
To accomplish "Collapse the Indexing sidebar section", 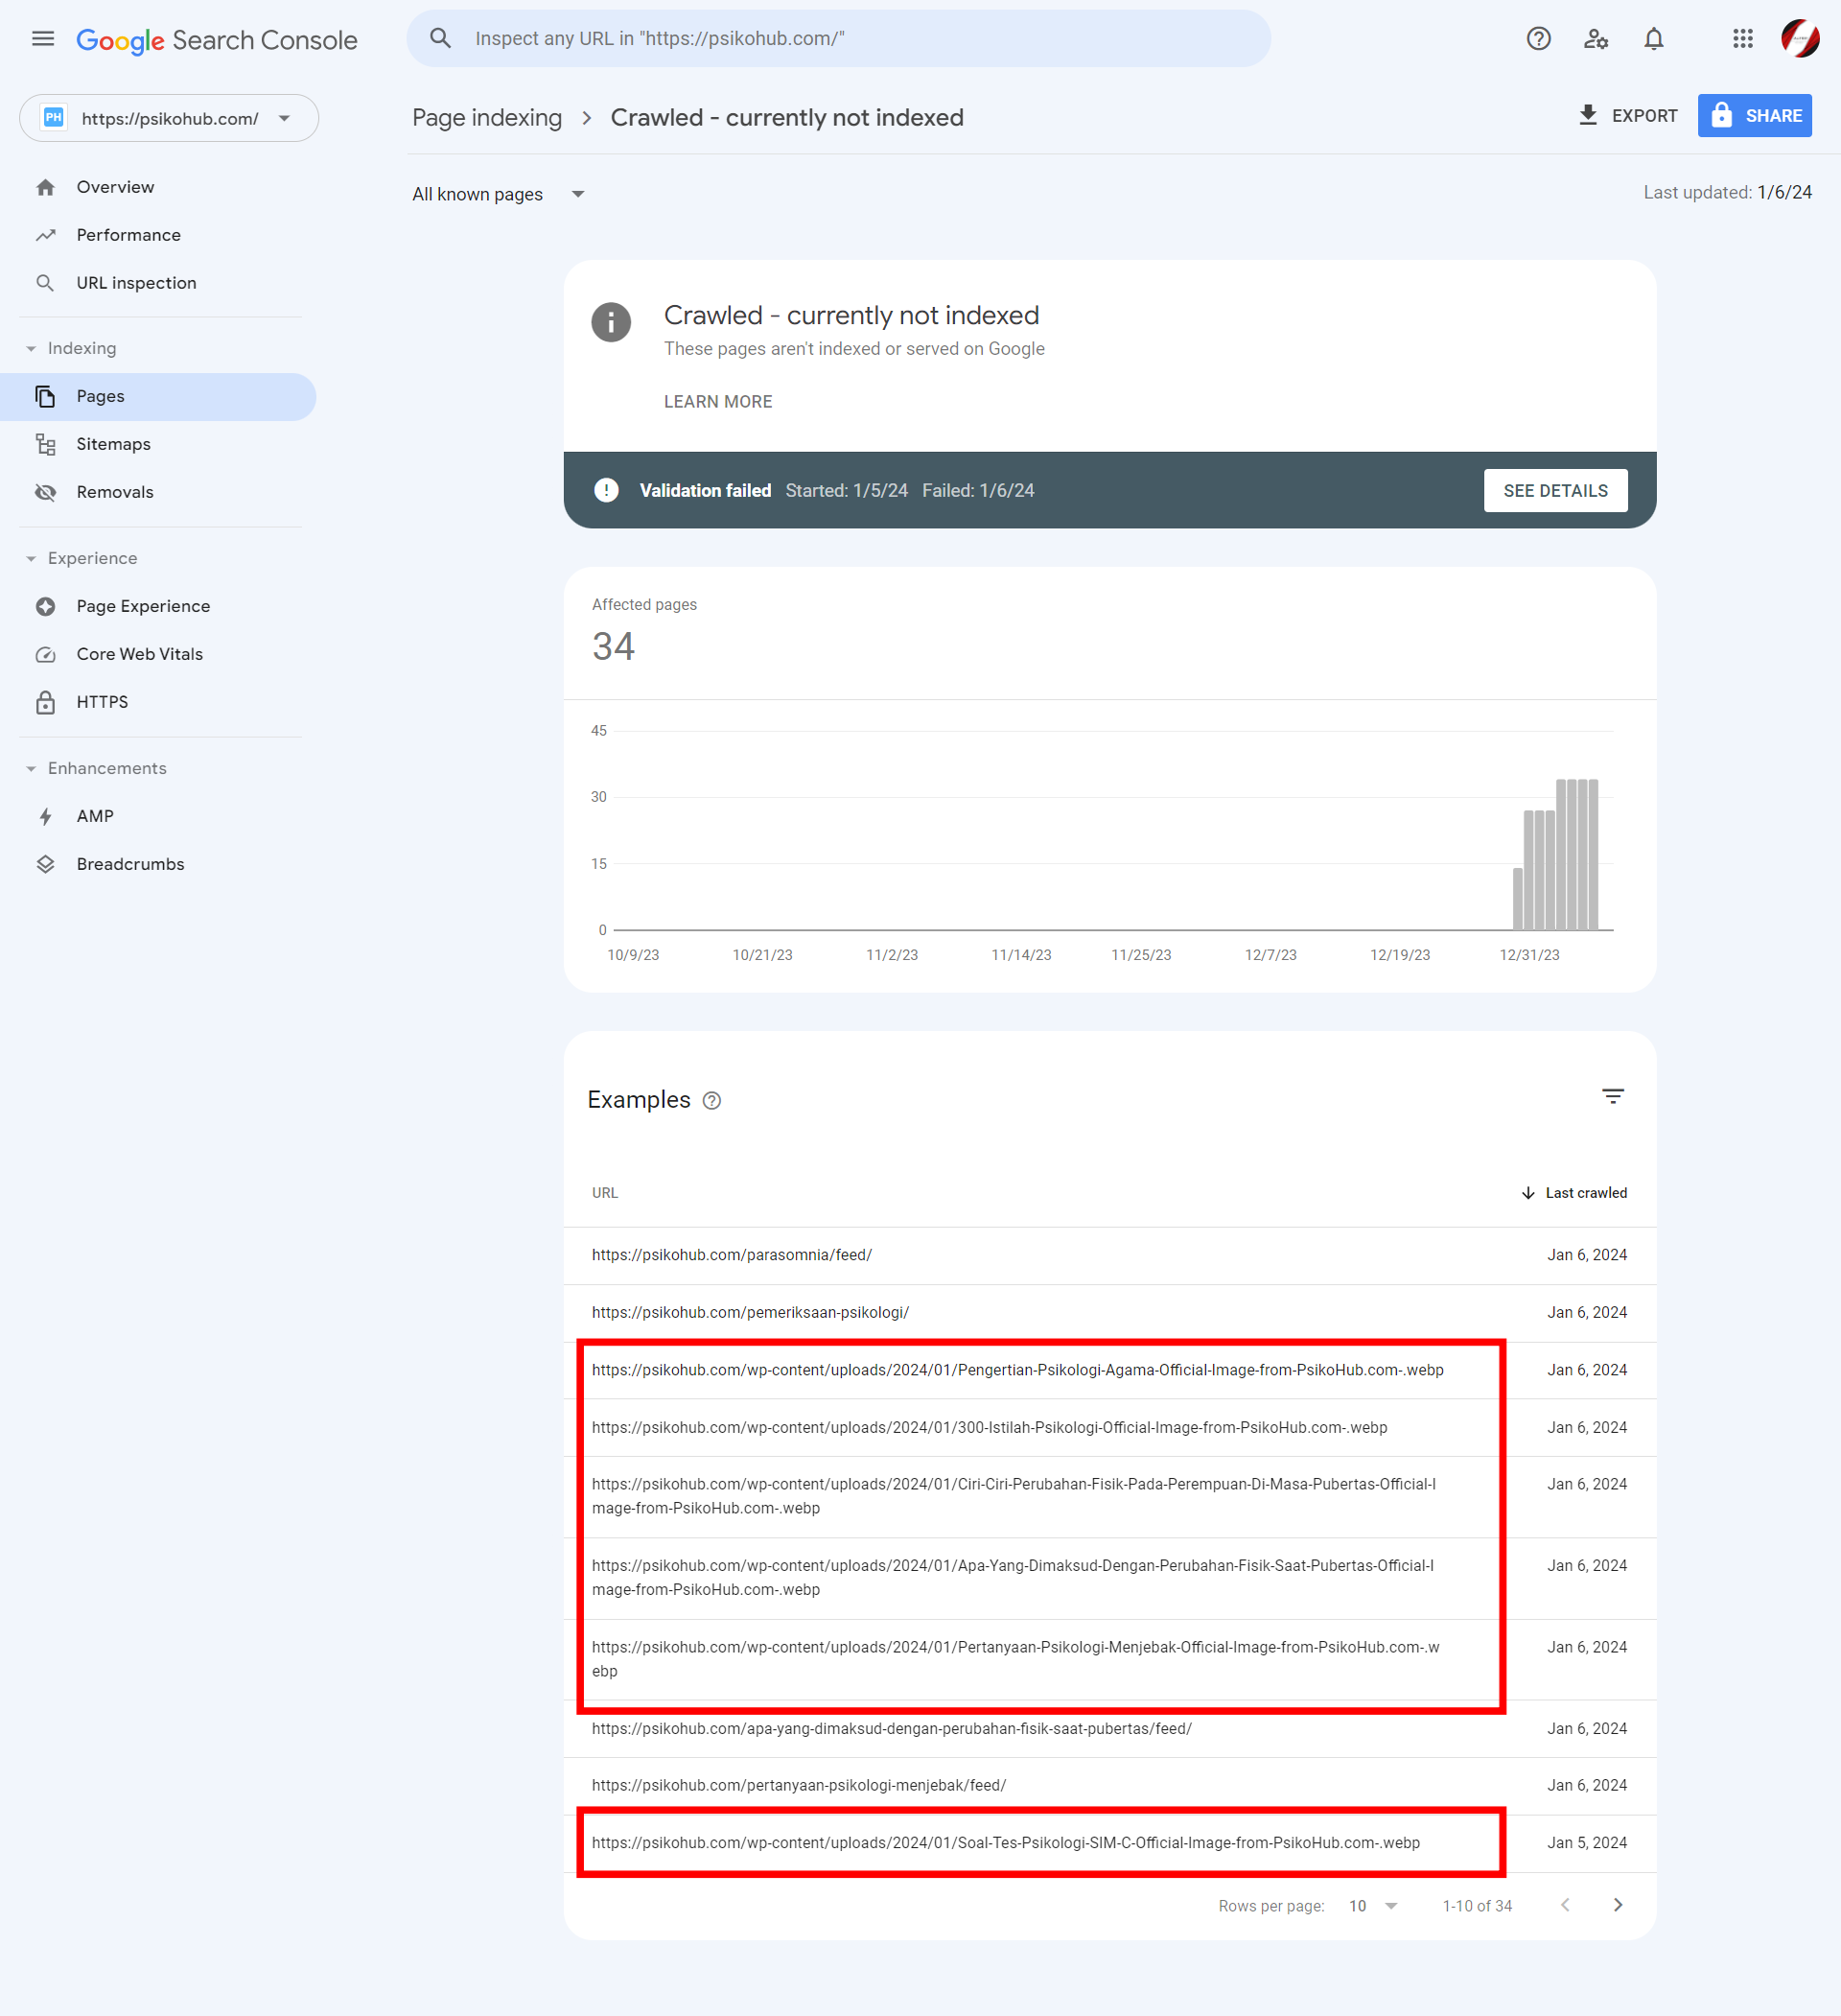I will (71, 348).
